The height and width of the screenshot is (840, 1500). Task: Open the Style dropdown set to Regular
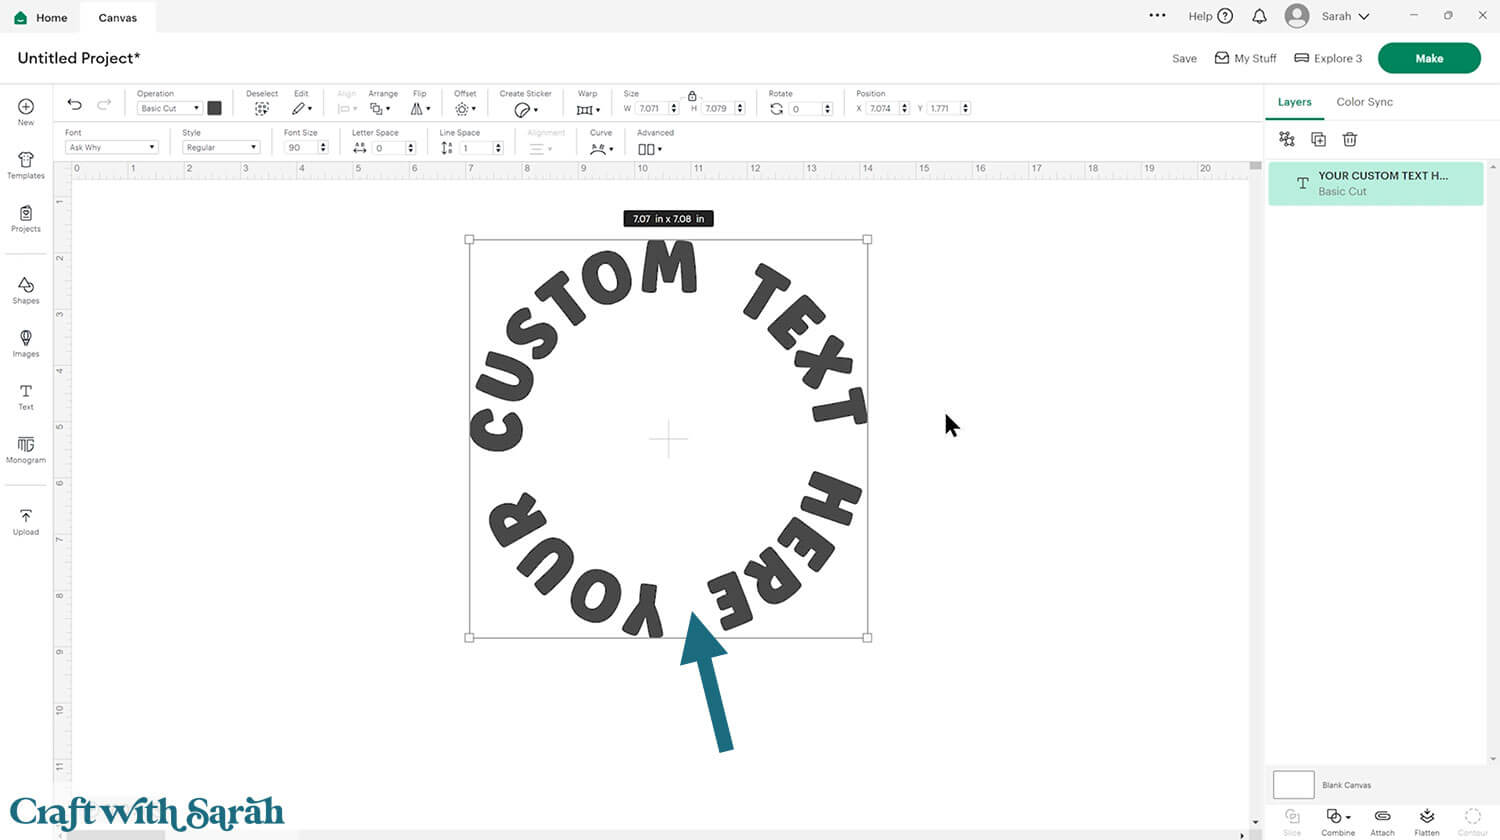point(220,148)
